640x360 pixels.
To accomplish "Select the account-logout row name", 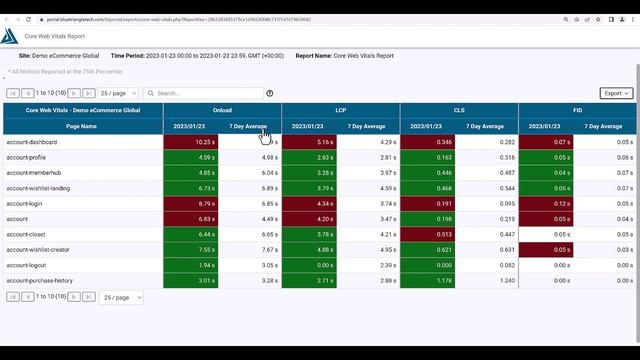I will (x=26, y=265).
